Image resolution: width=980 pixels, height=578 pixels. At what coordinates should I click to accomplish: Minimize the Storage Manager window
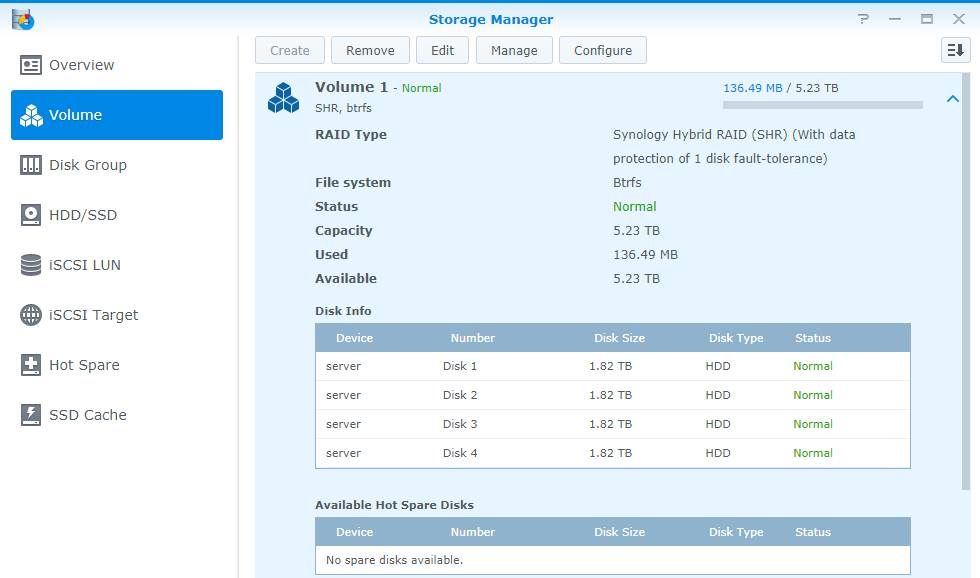(x=895, y=19)
